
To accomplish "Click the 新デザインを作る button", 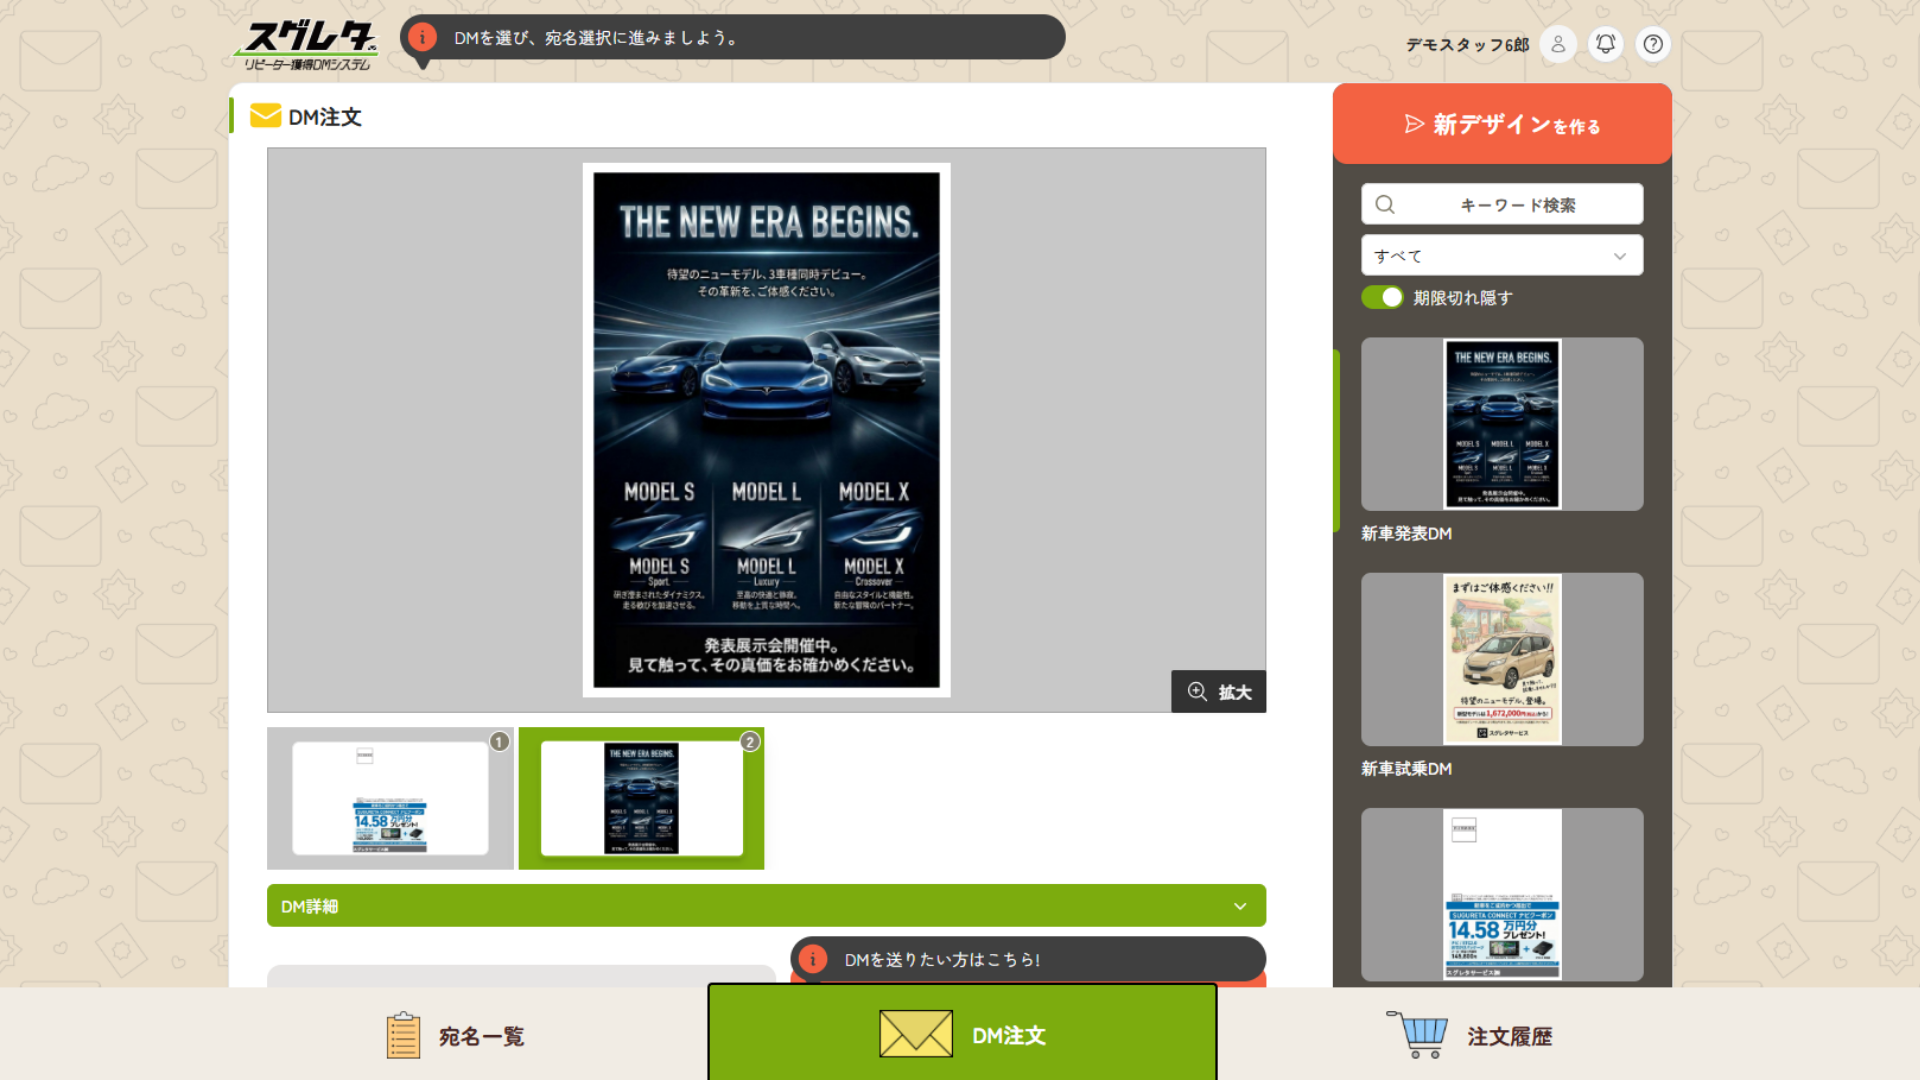I will pyautogui.click(x=1502, y=125).
